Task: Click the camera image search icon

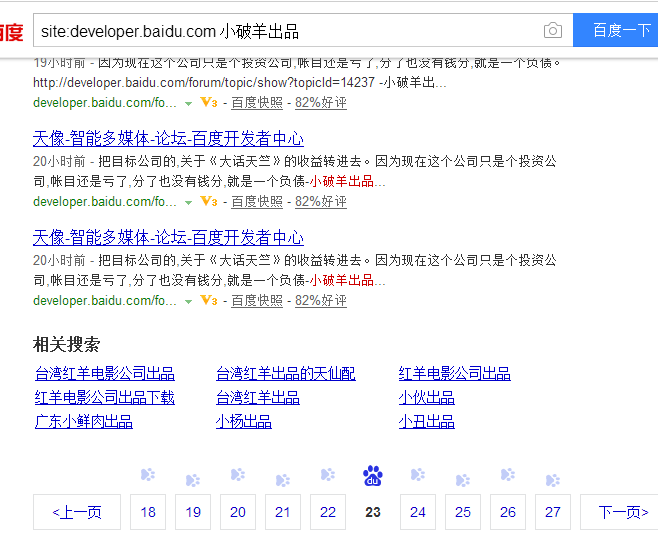Action: pyautogui.click(x=552, y=31)
